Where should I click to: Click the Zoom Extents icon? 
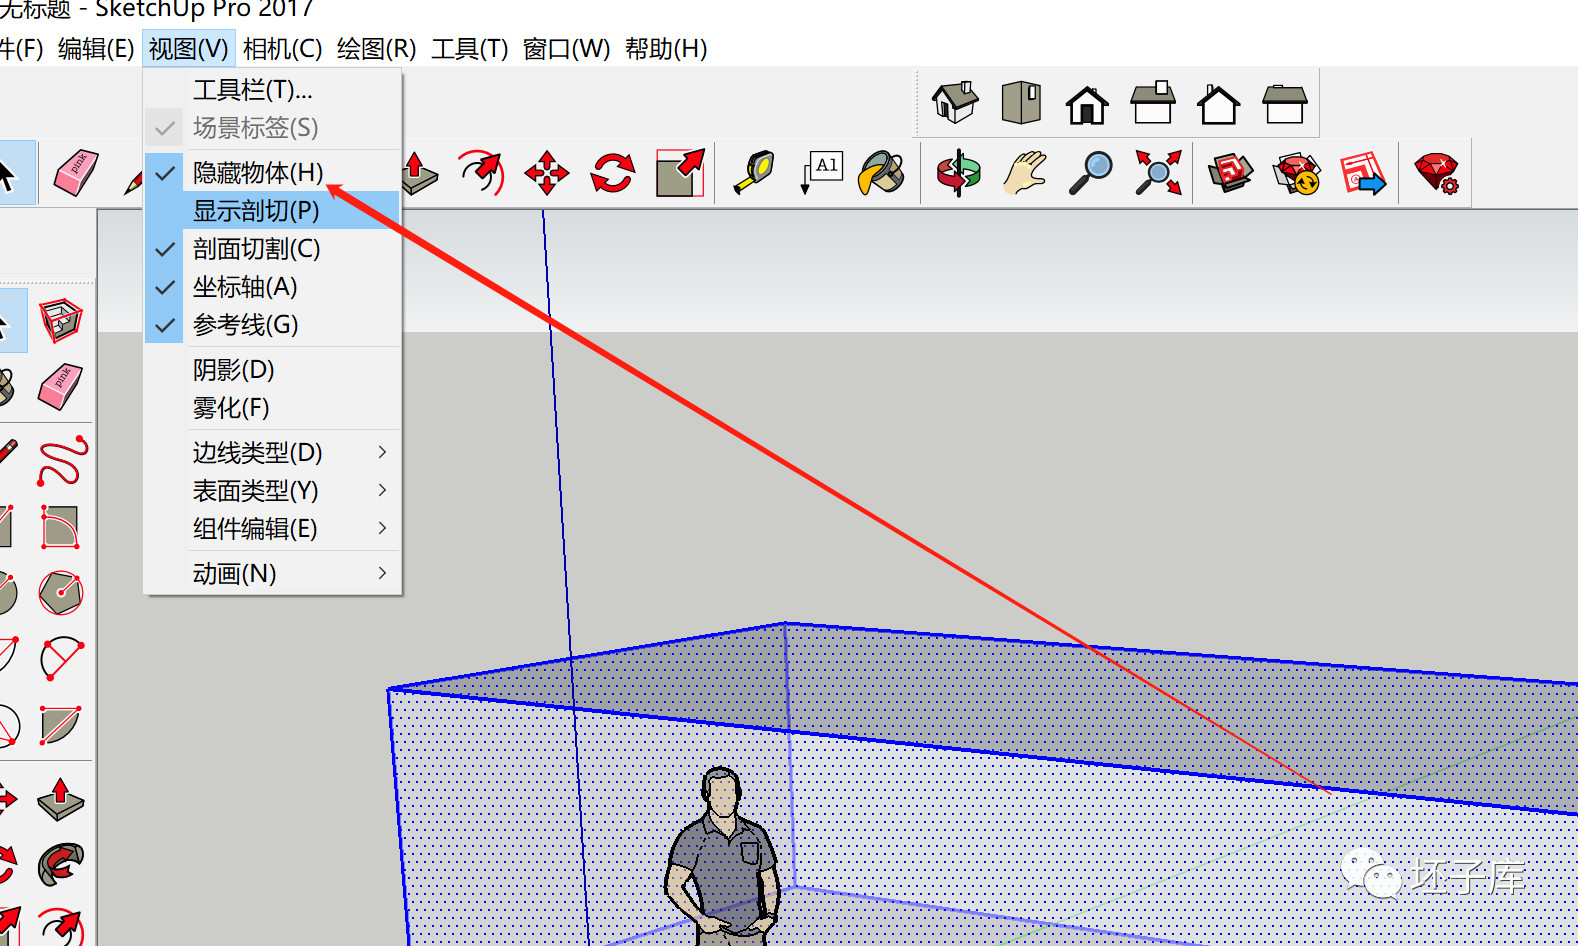click(x=1158, y=173)
